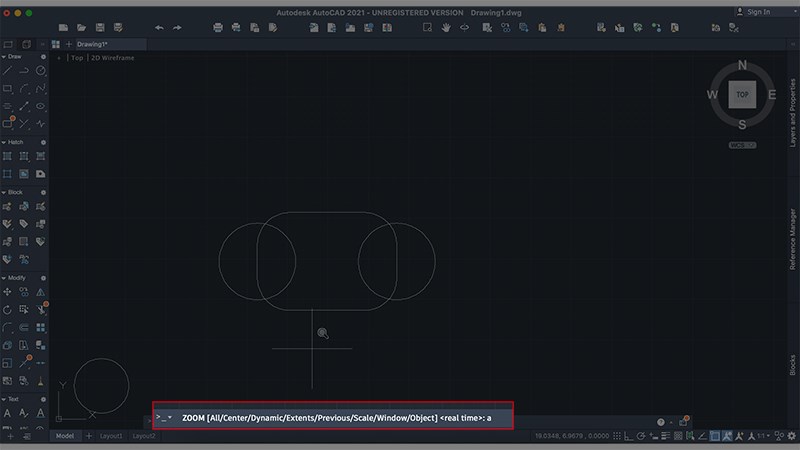Collapse the Block panel
The image size is (800, 450).
(x=4, y=192)
